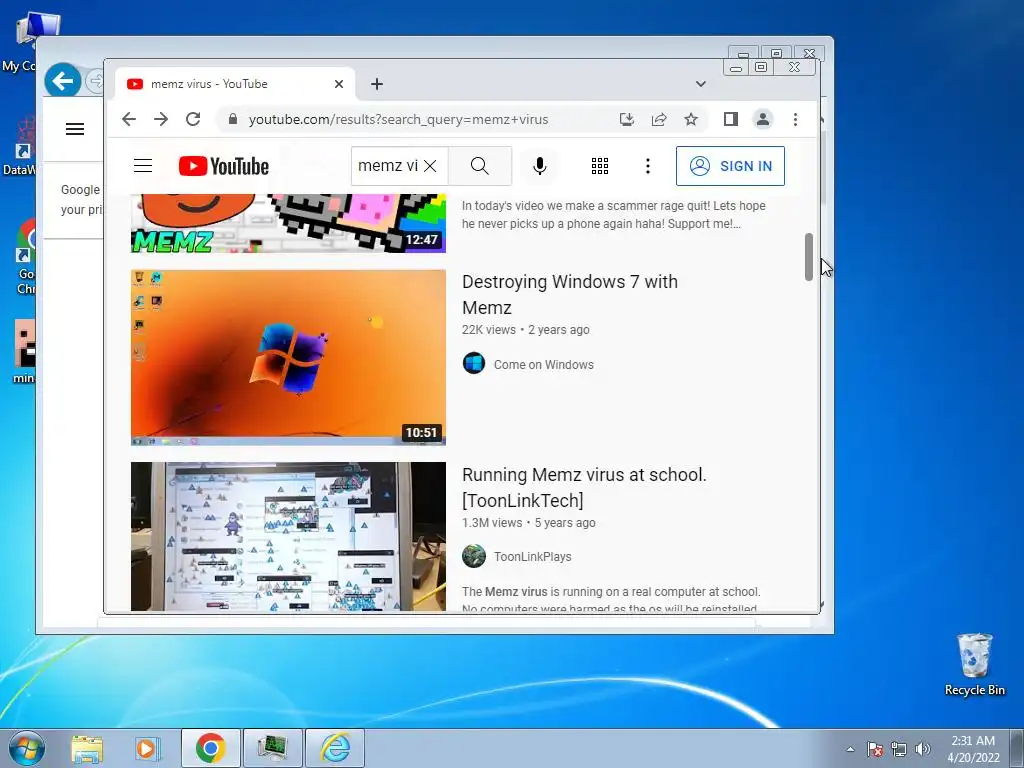Switch to Chrome on the taskbar
Screen dimensions: 1024x768
(210, 748)
